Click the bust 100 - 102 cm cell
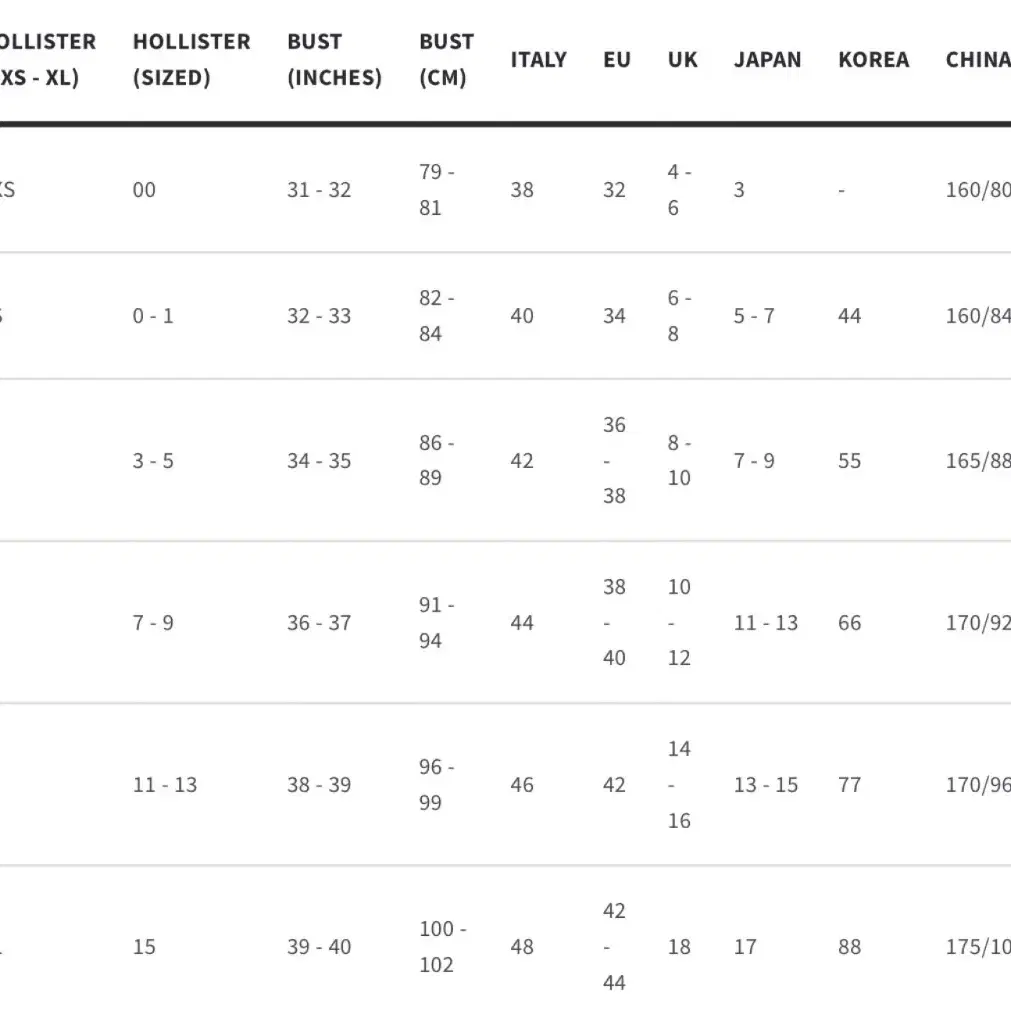Screen dimensions: 1011x1011 (443, 947)
